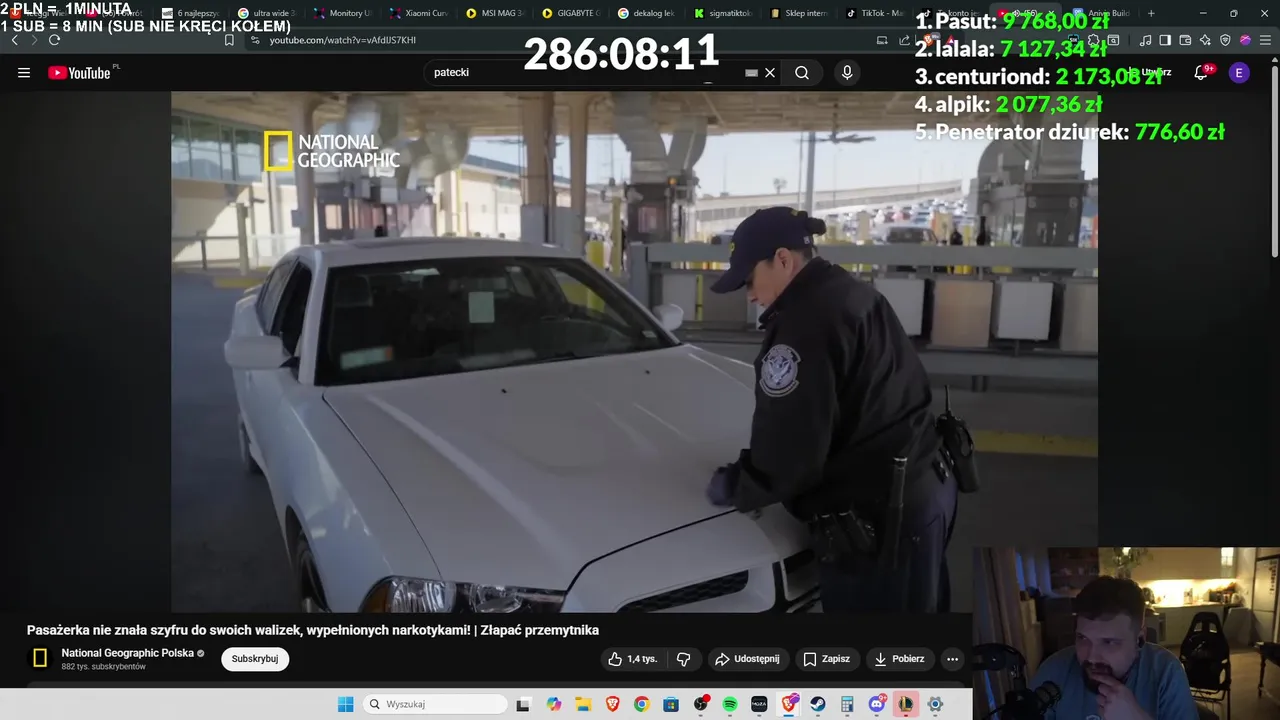
Task: Open a new browser tab
Action: 1151,13
